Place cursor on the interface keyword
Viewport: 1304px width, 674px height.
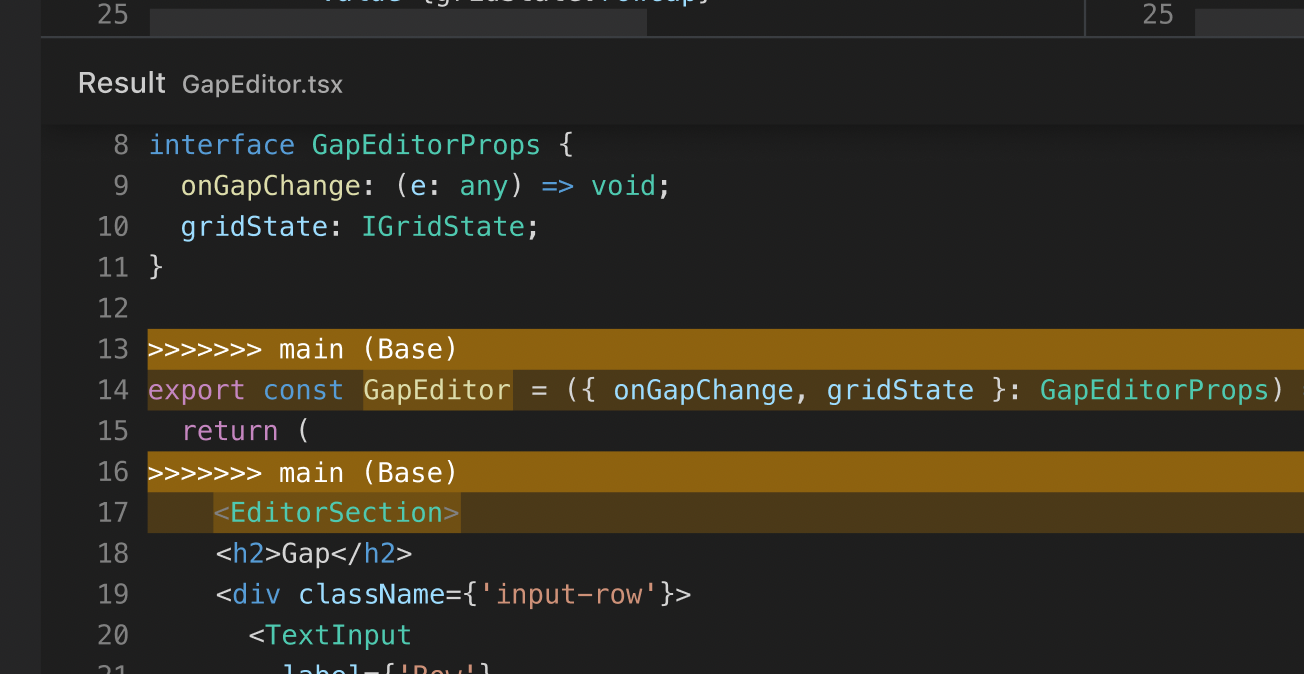(x=222, y=144)
